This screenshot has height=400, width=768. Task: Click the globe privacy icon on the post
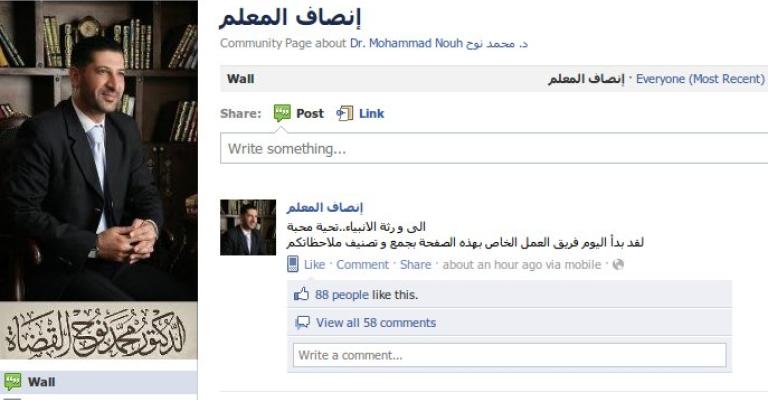tap(618, 264)
